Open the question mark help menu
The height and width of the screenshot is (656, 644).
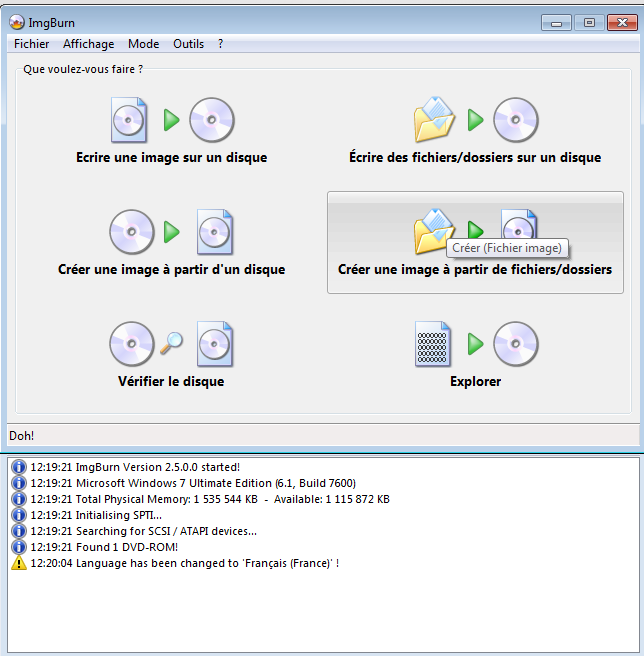(221, 44)
